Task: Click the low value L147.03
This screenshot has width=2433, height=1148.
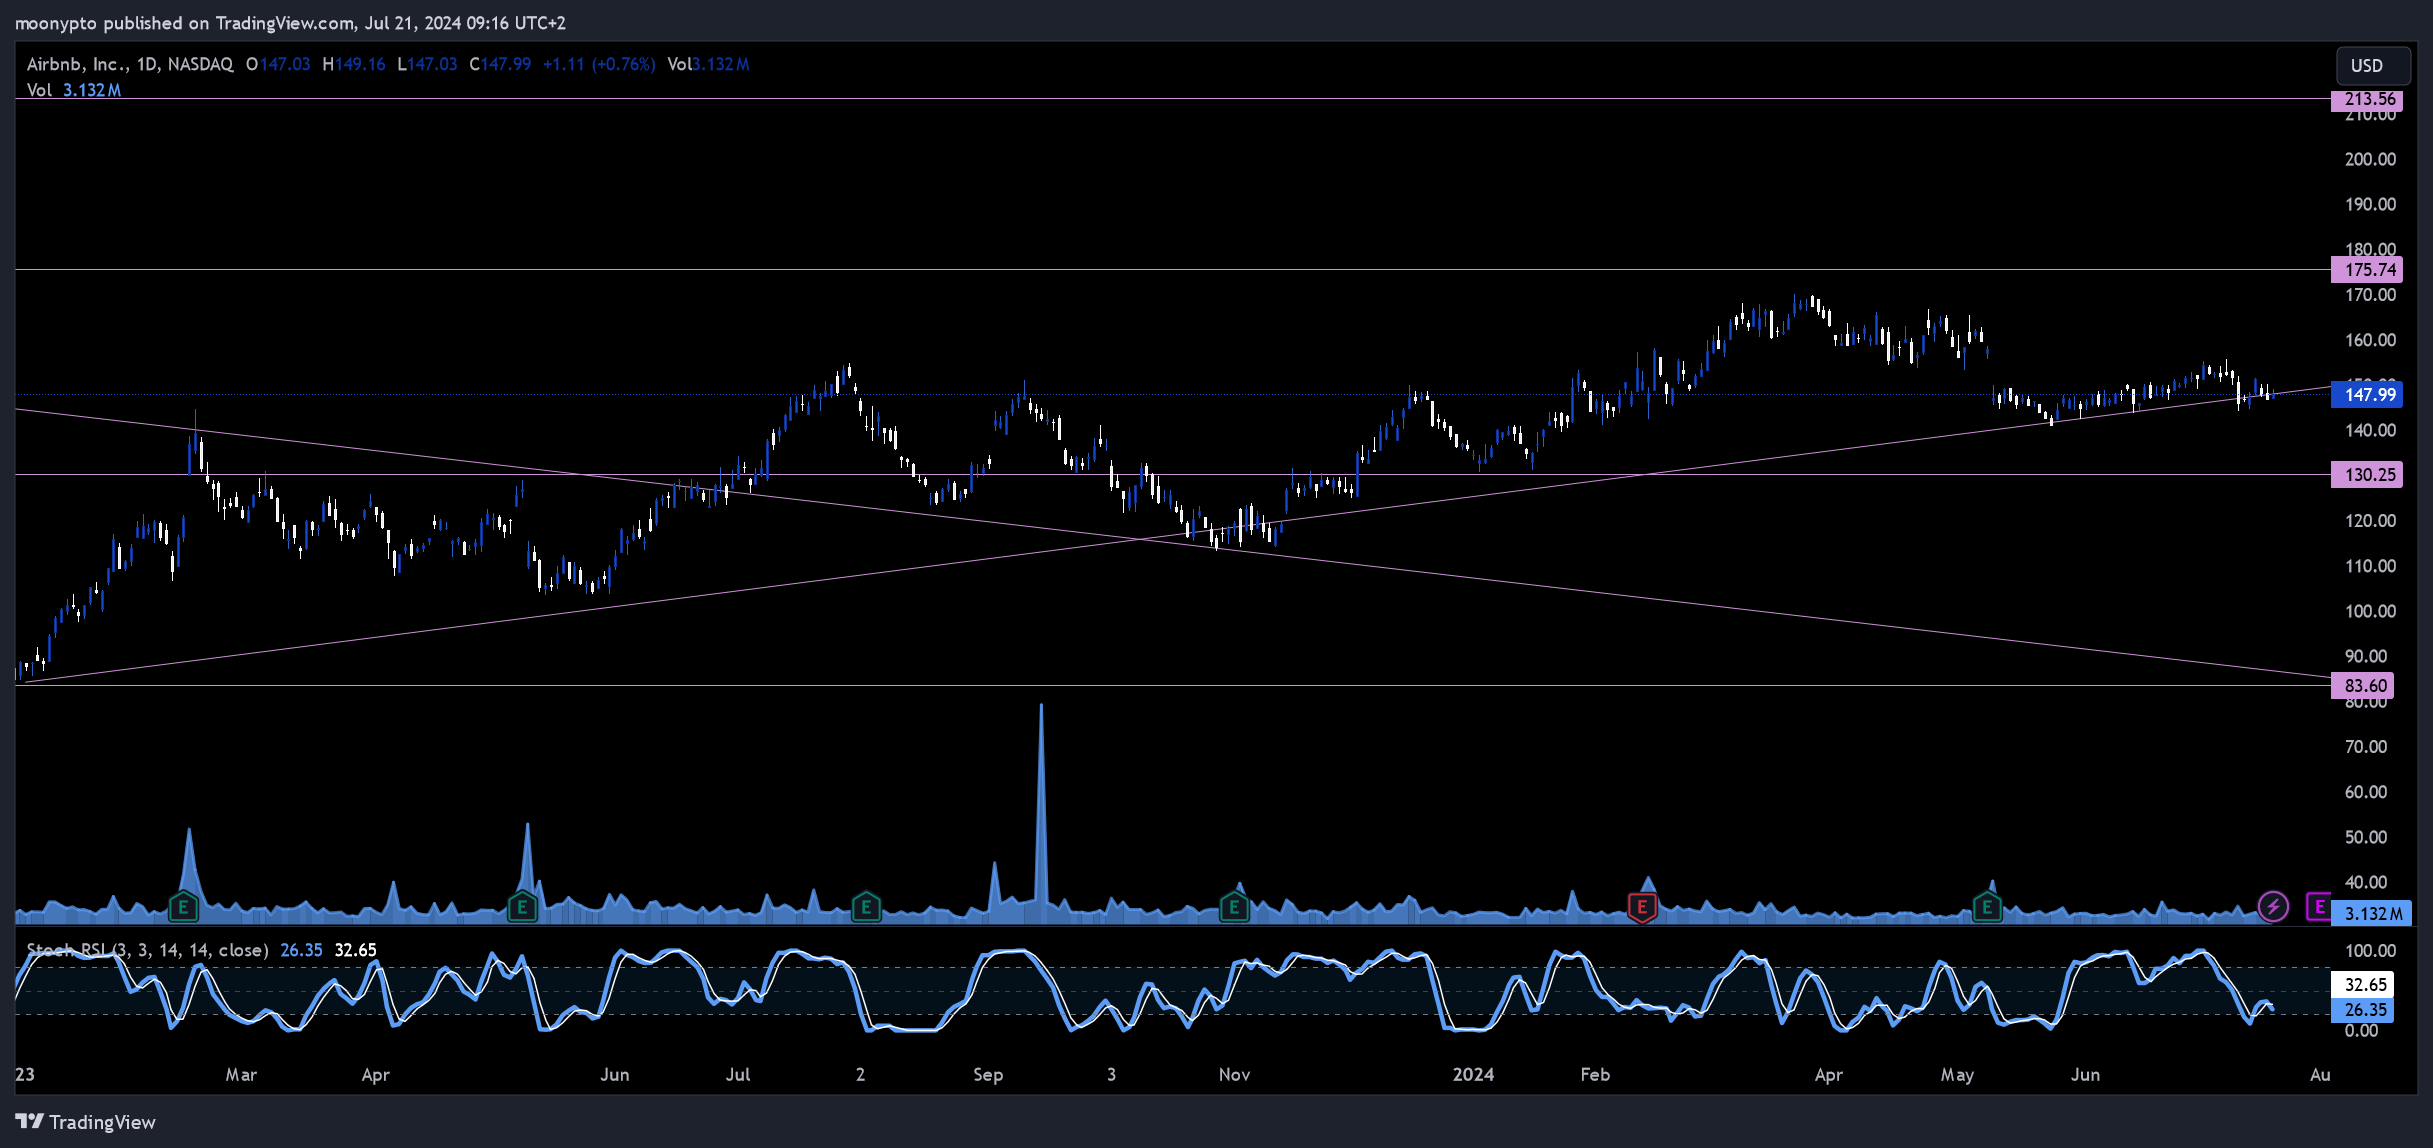Action: (x=427, y=64)
